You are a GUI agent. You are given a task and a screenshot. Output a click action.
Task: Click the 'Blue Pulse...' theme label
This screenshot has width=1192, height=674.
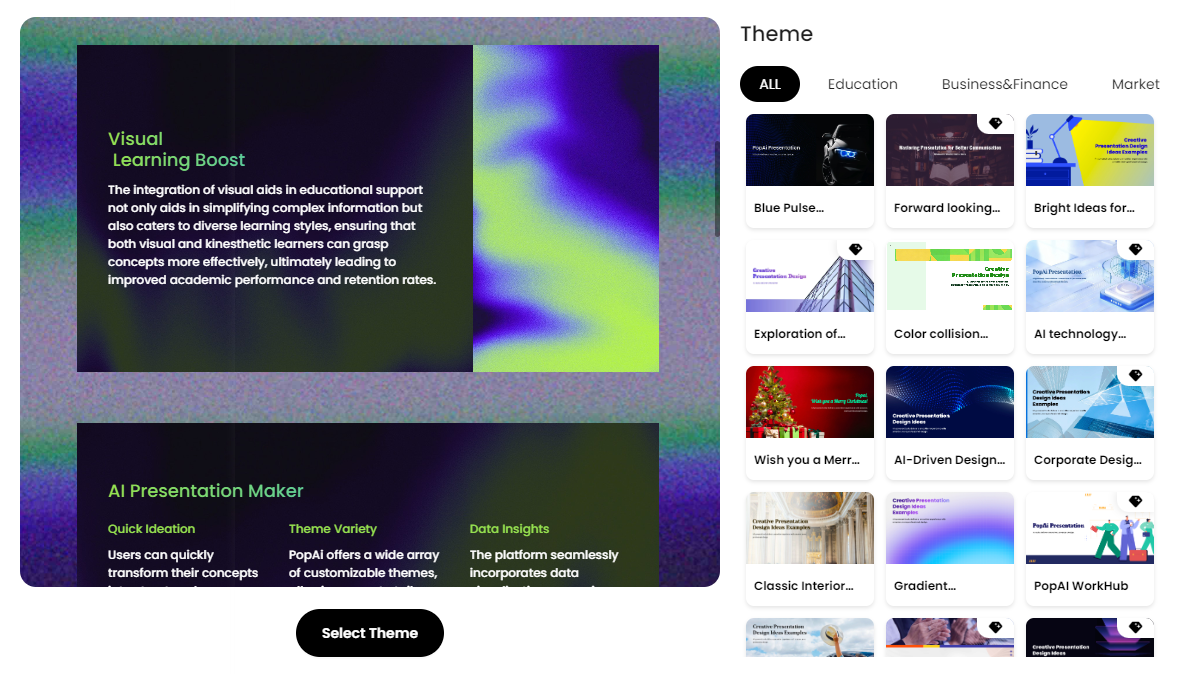click(788, 208)
